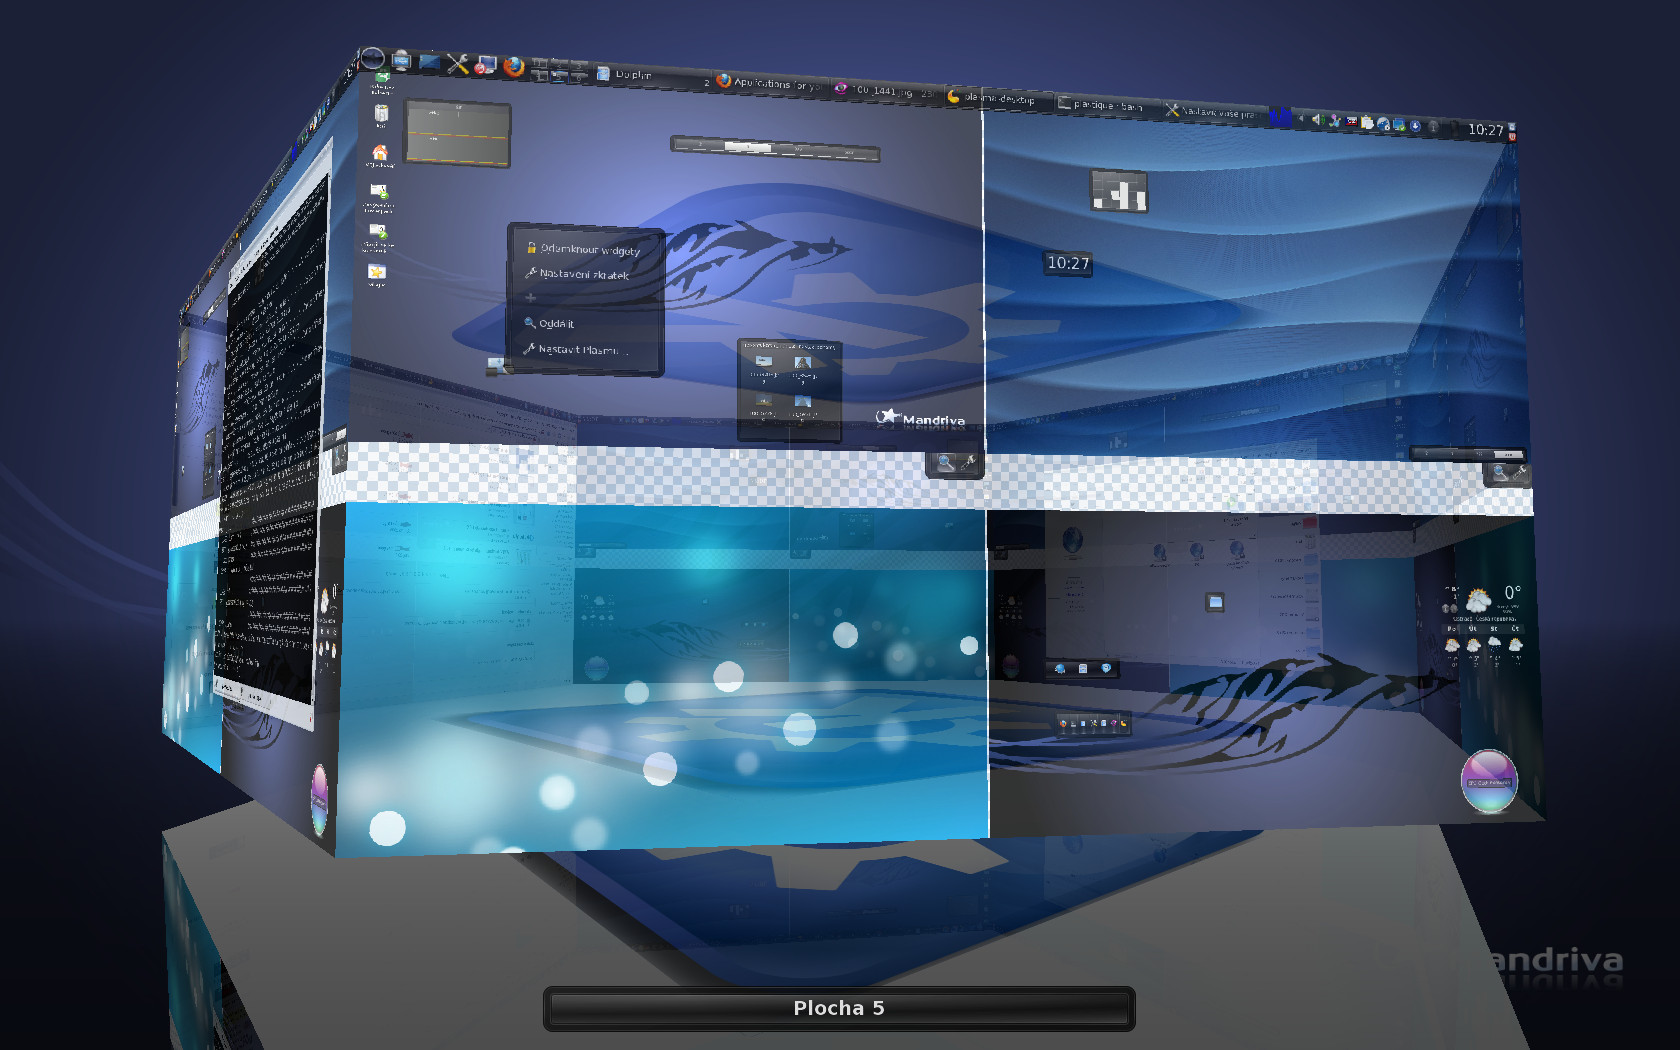Open the trash icon on desktop

(x=380, y=114)
